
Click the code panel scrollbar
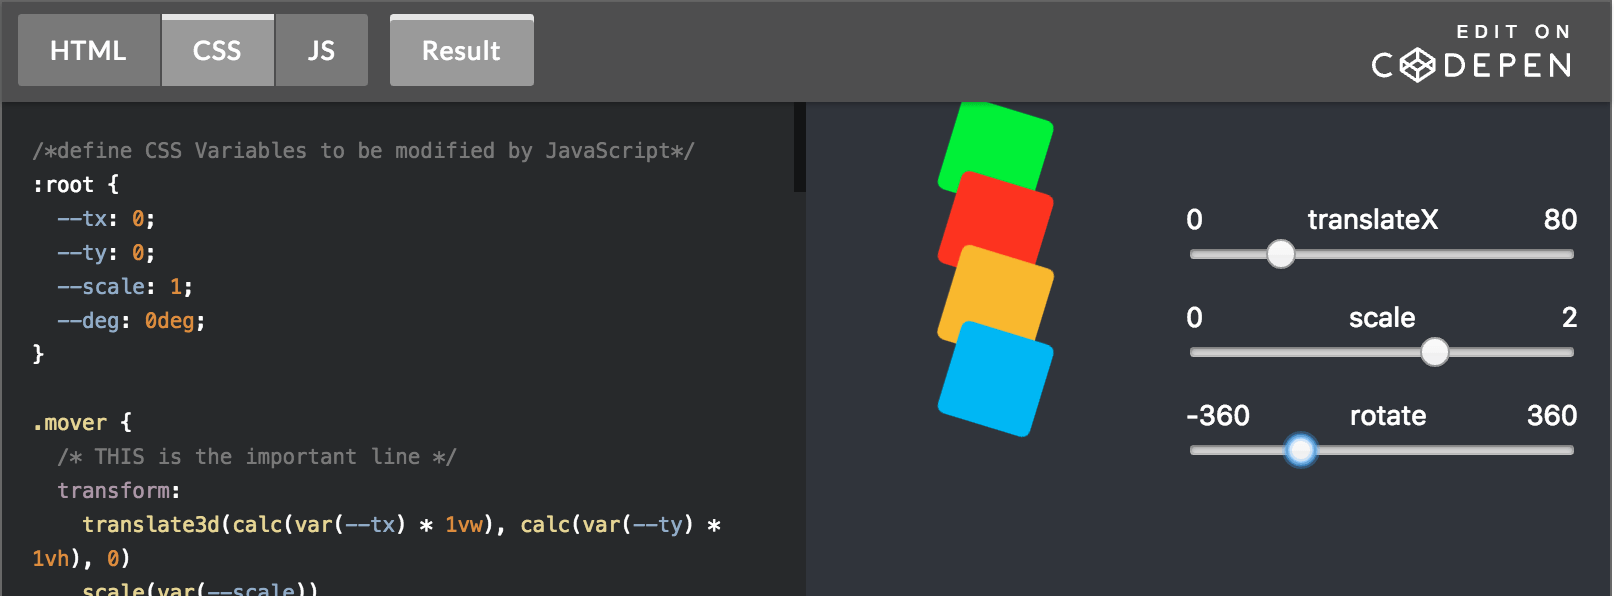[x=800, y=147]
